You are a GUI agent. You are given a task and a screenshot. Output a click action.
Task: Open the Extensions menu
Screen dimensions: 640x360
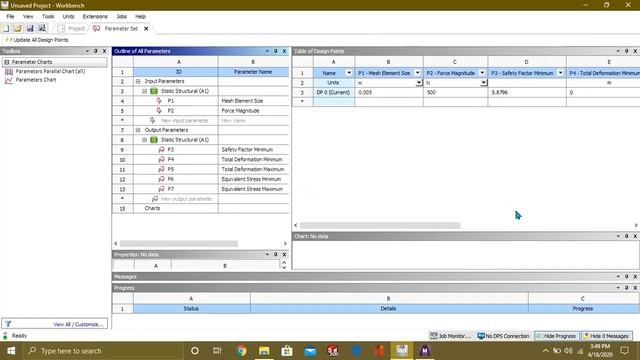(x=95, y=16)
